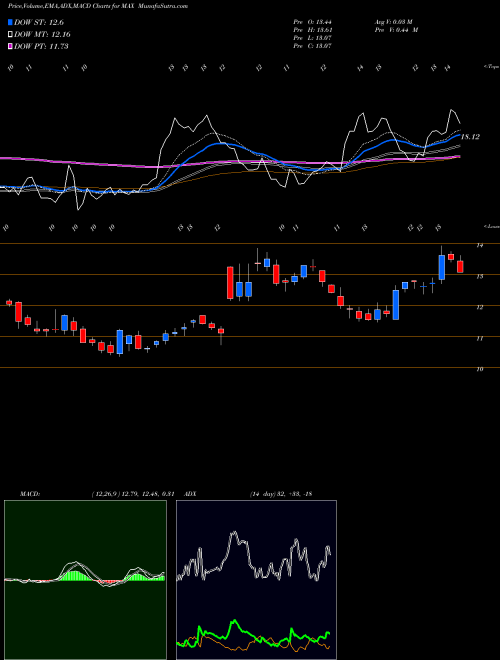500x660 pixels.
Task: Select the 'DOW PT: 11.73' legend text
Action: 41,46
